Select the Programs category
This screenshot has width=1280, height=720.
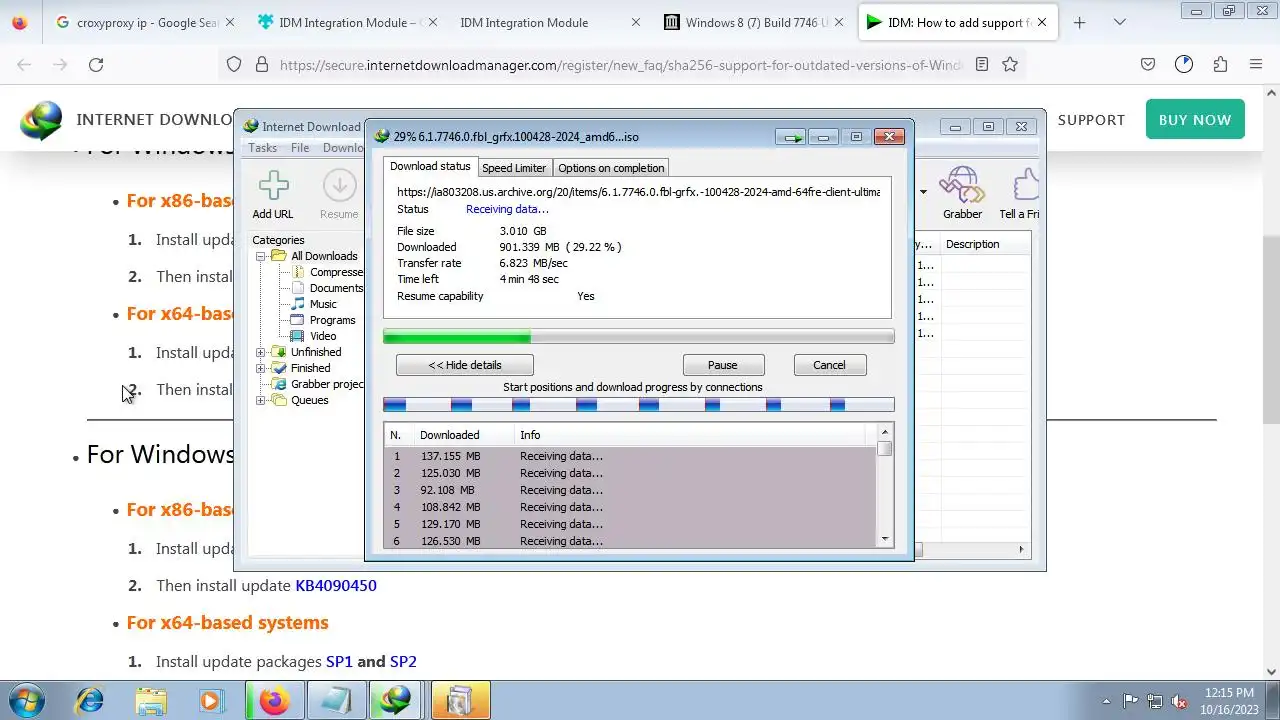[332, 320]
